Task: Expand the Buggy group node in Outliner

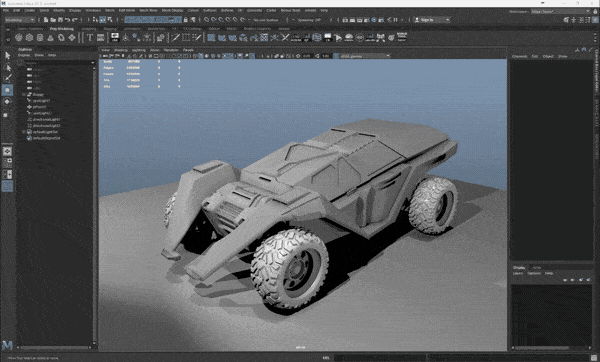Action: (x=24, y=95)
